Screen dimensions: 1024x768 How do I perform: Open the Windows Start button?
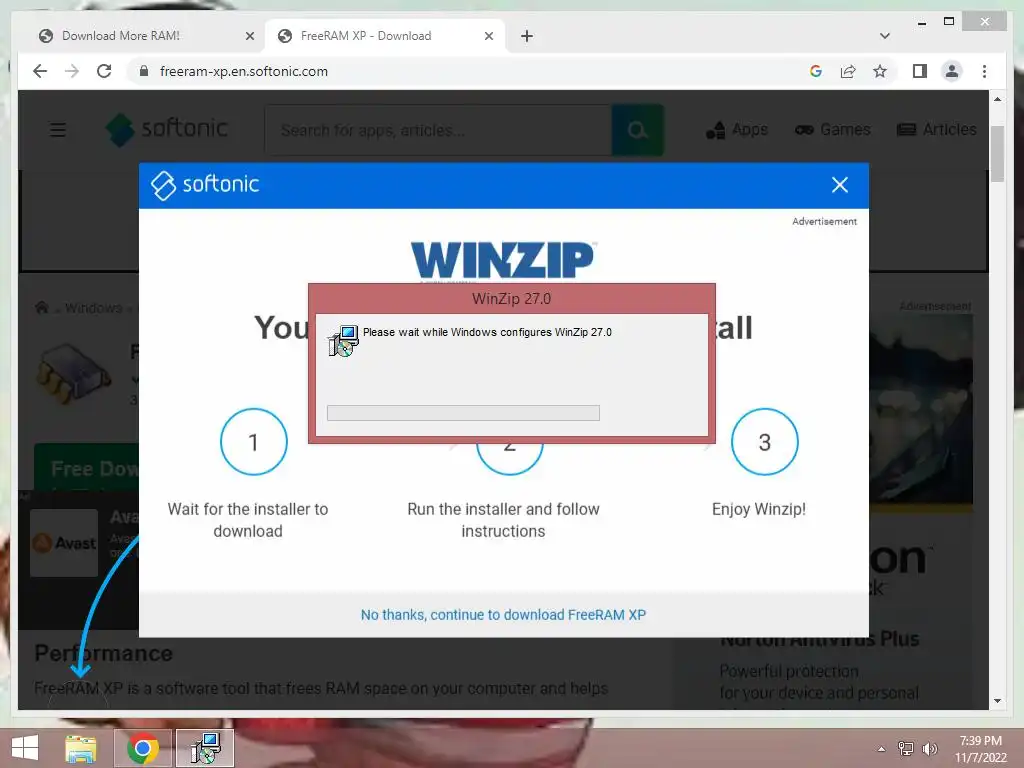pos(25,747)
